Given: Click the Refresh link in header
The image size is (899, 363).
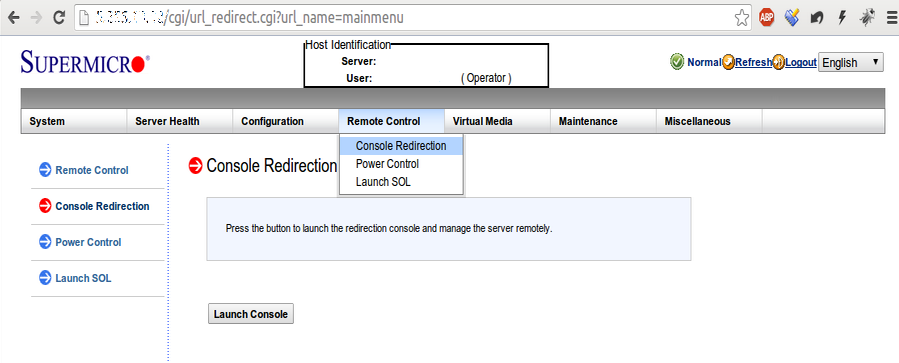Looking at the screenshot, I should 753,62.
